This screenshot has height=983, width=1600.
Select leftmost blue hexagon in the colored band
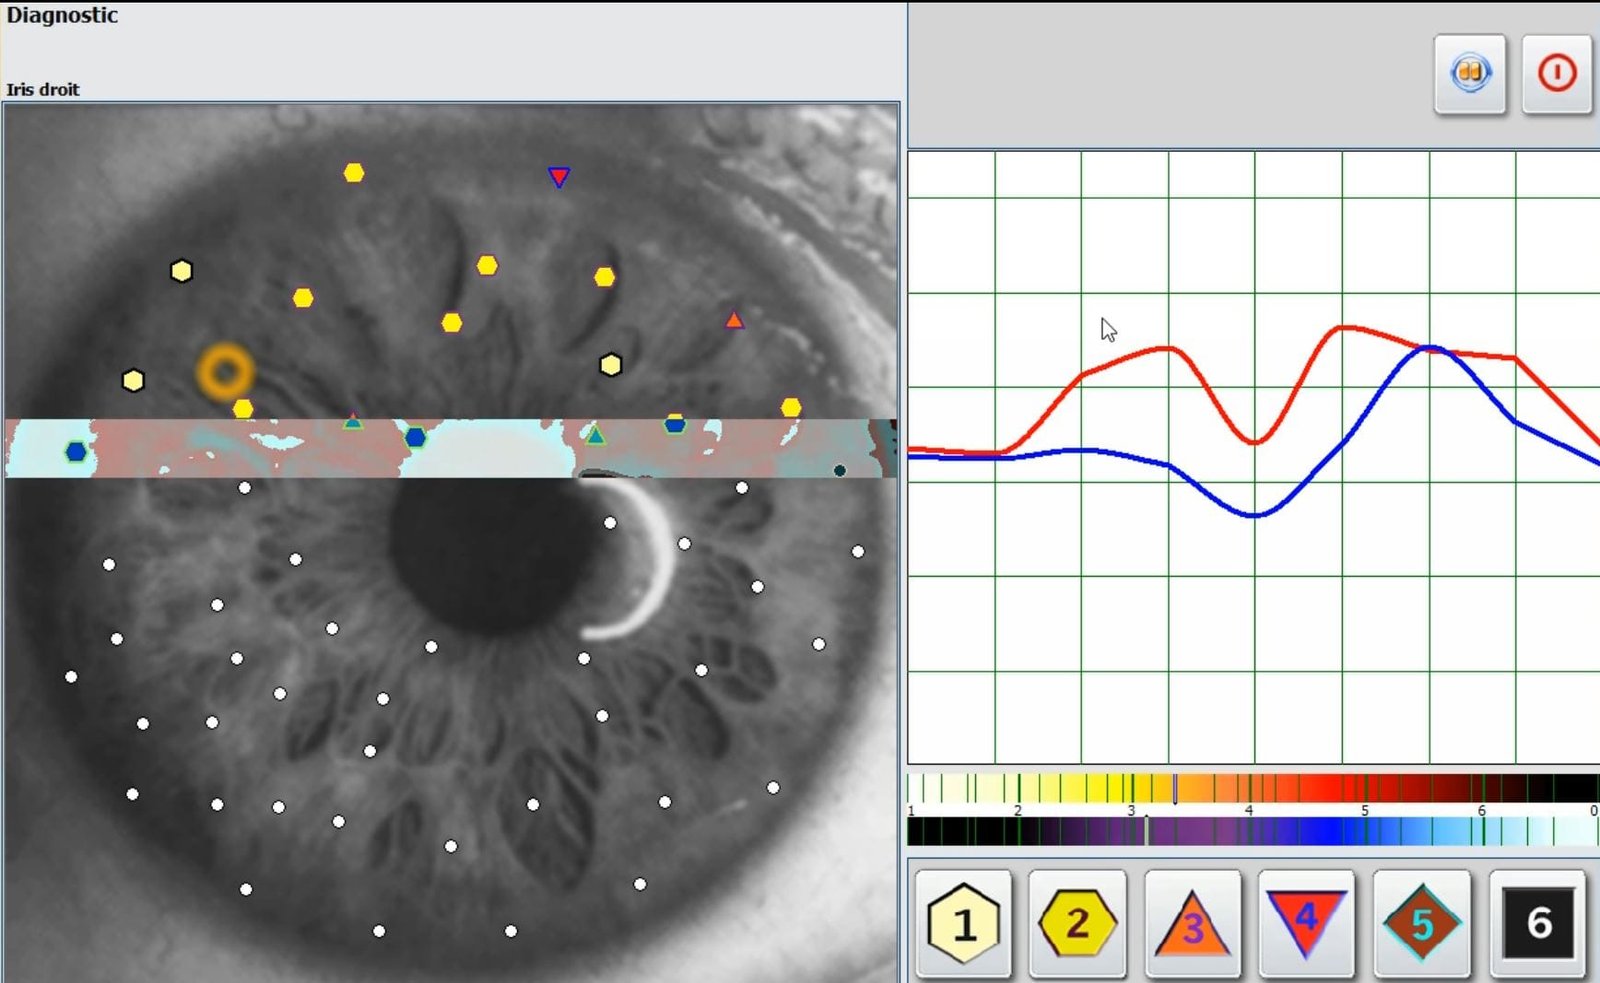75,452
